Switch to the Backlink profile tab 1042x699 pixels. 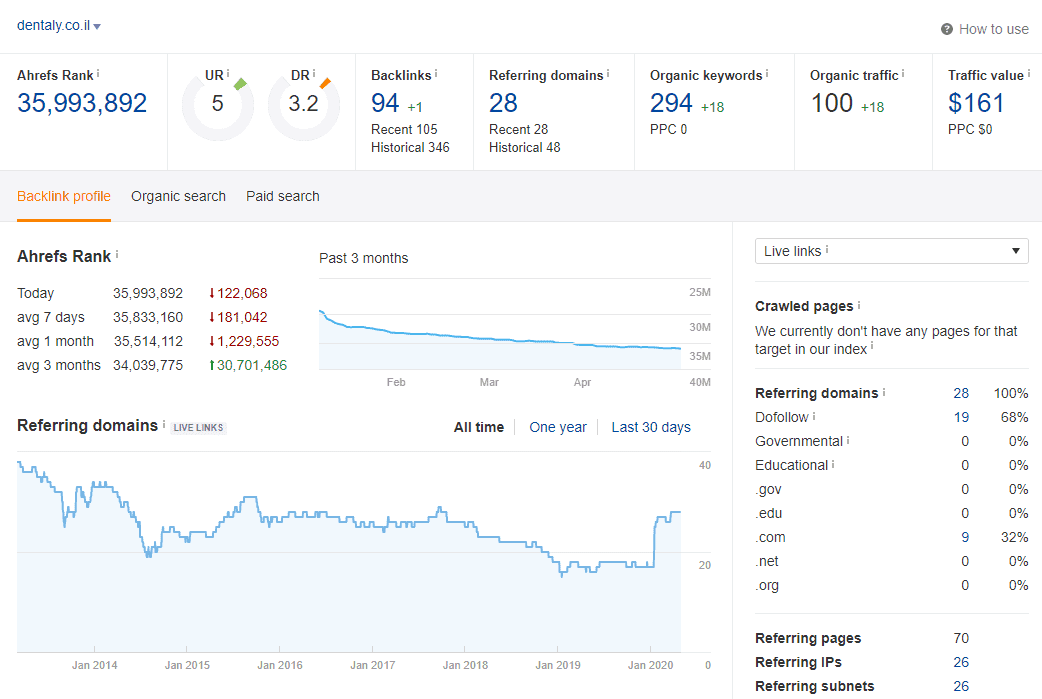[x=64, y=197]
